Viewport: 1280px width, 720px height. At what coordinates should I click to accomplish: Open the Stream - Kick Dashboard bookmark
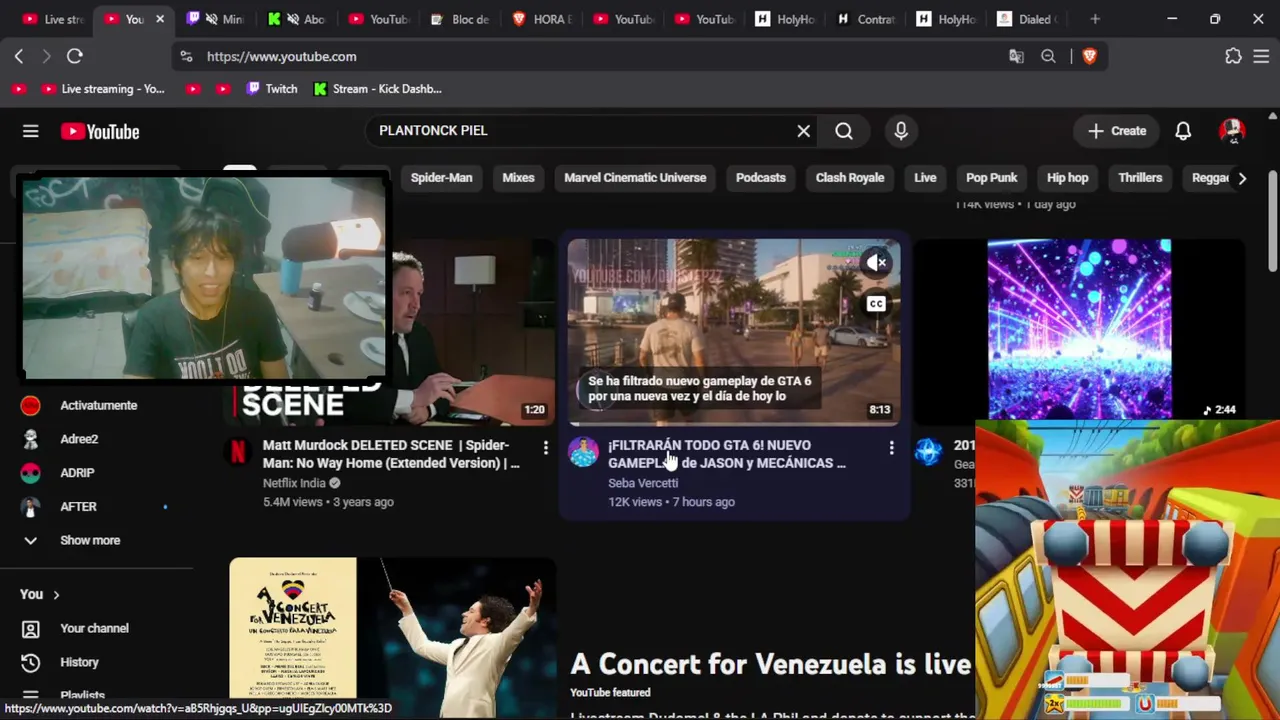click(x=377, y=89)
